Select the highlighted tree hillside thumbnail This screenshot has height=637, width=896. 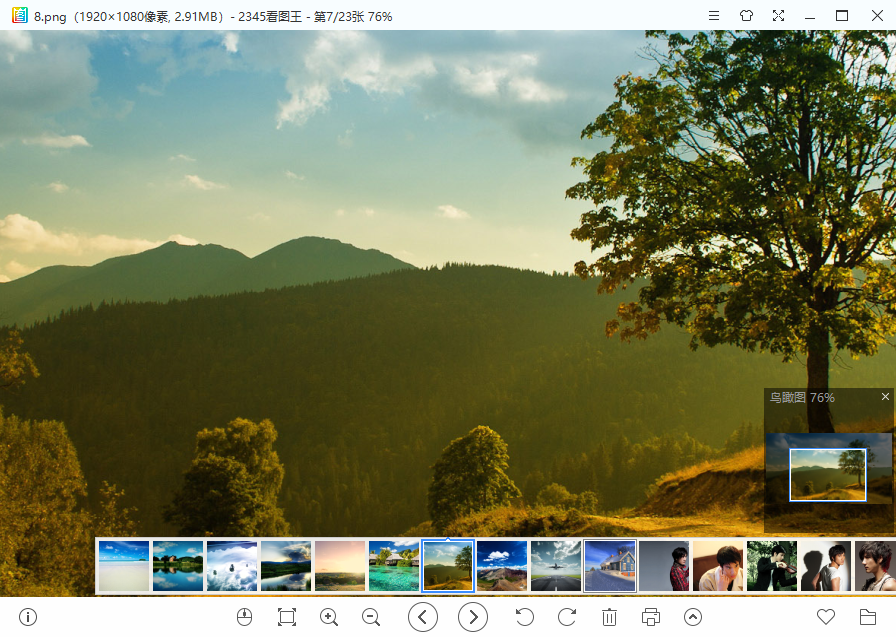click(x=448, y=566)
